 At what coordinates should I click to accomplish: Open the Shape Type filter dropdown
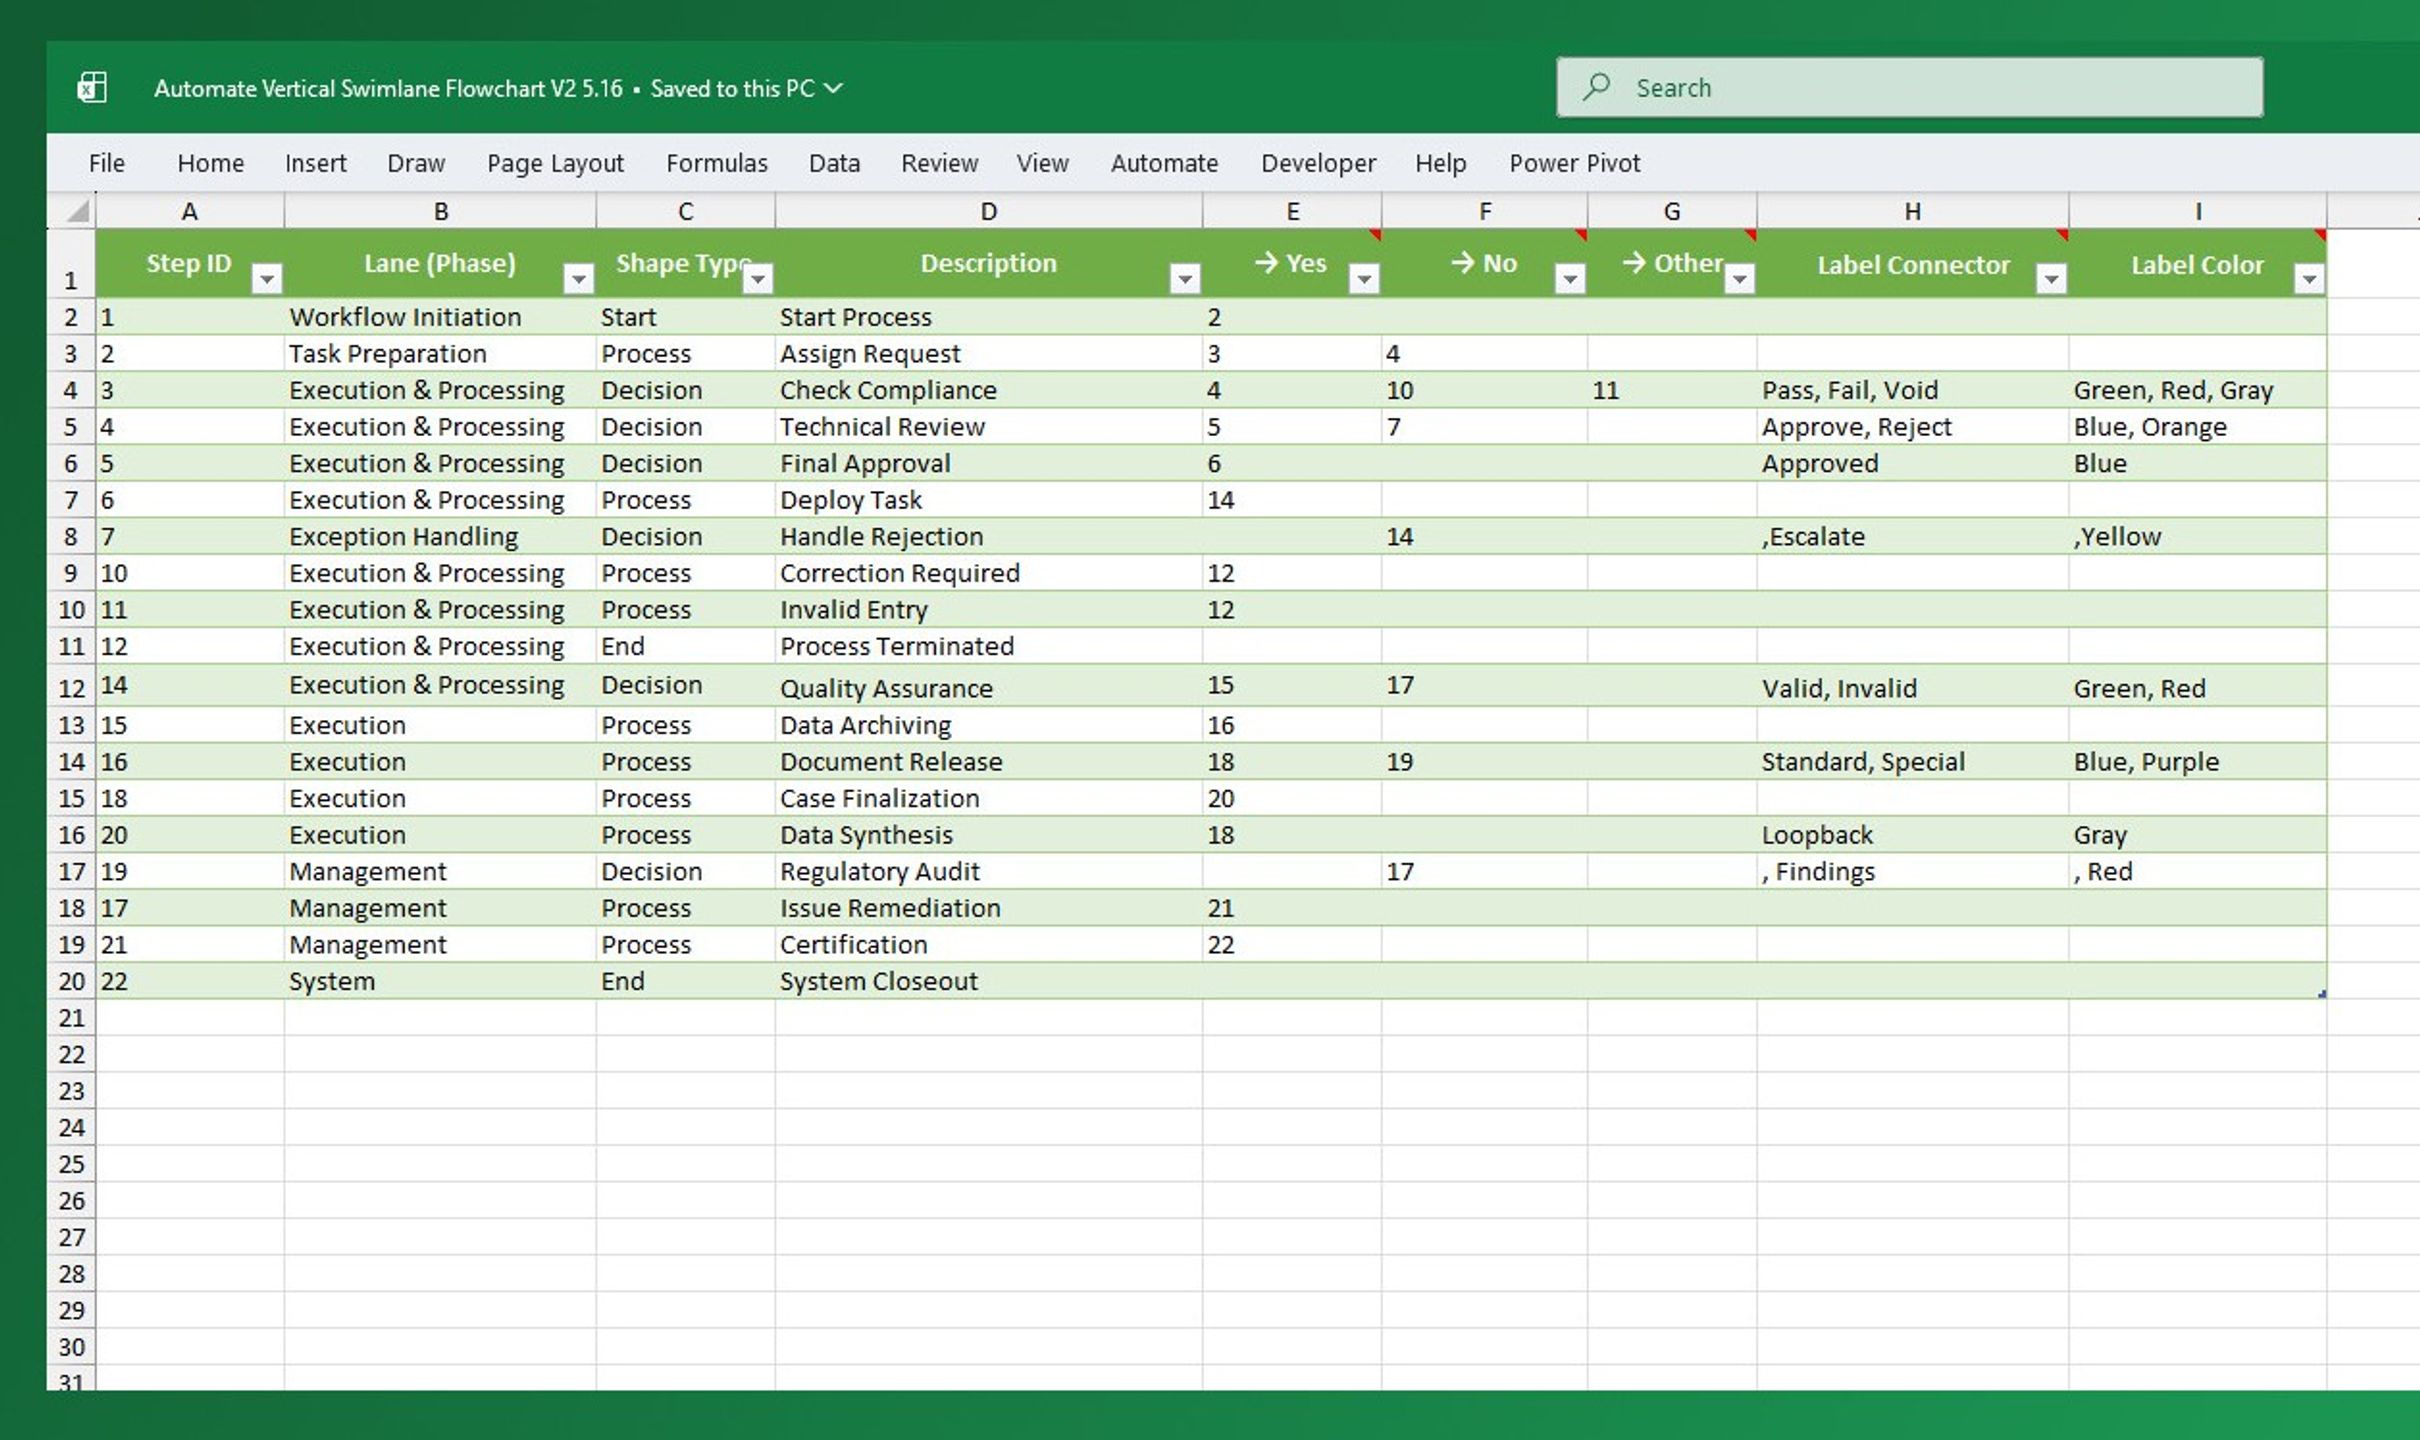point(758,278)
